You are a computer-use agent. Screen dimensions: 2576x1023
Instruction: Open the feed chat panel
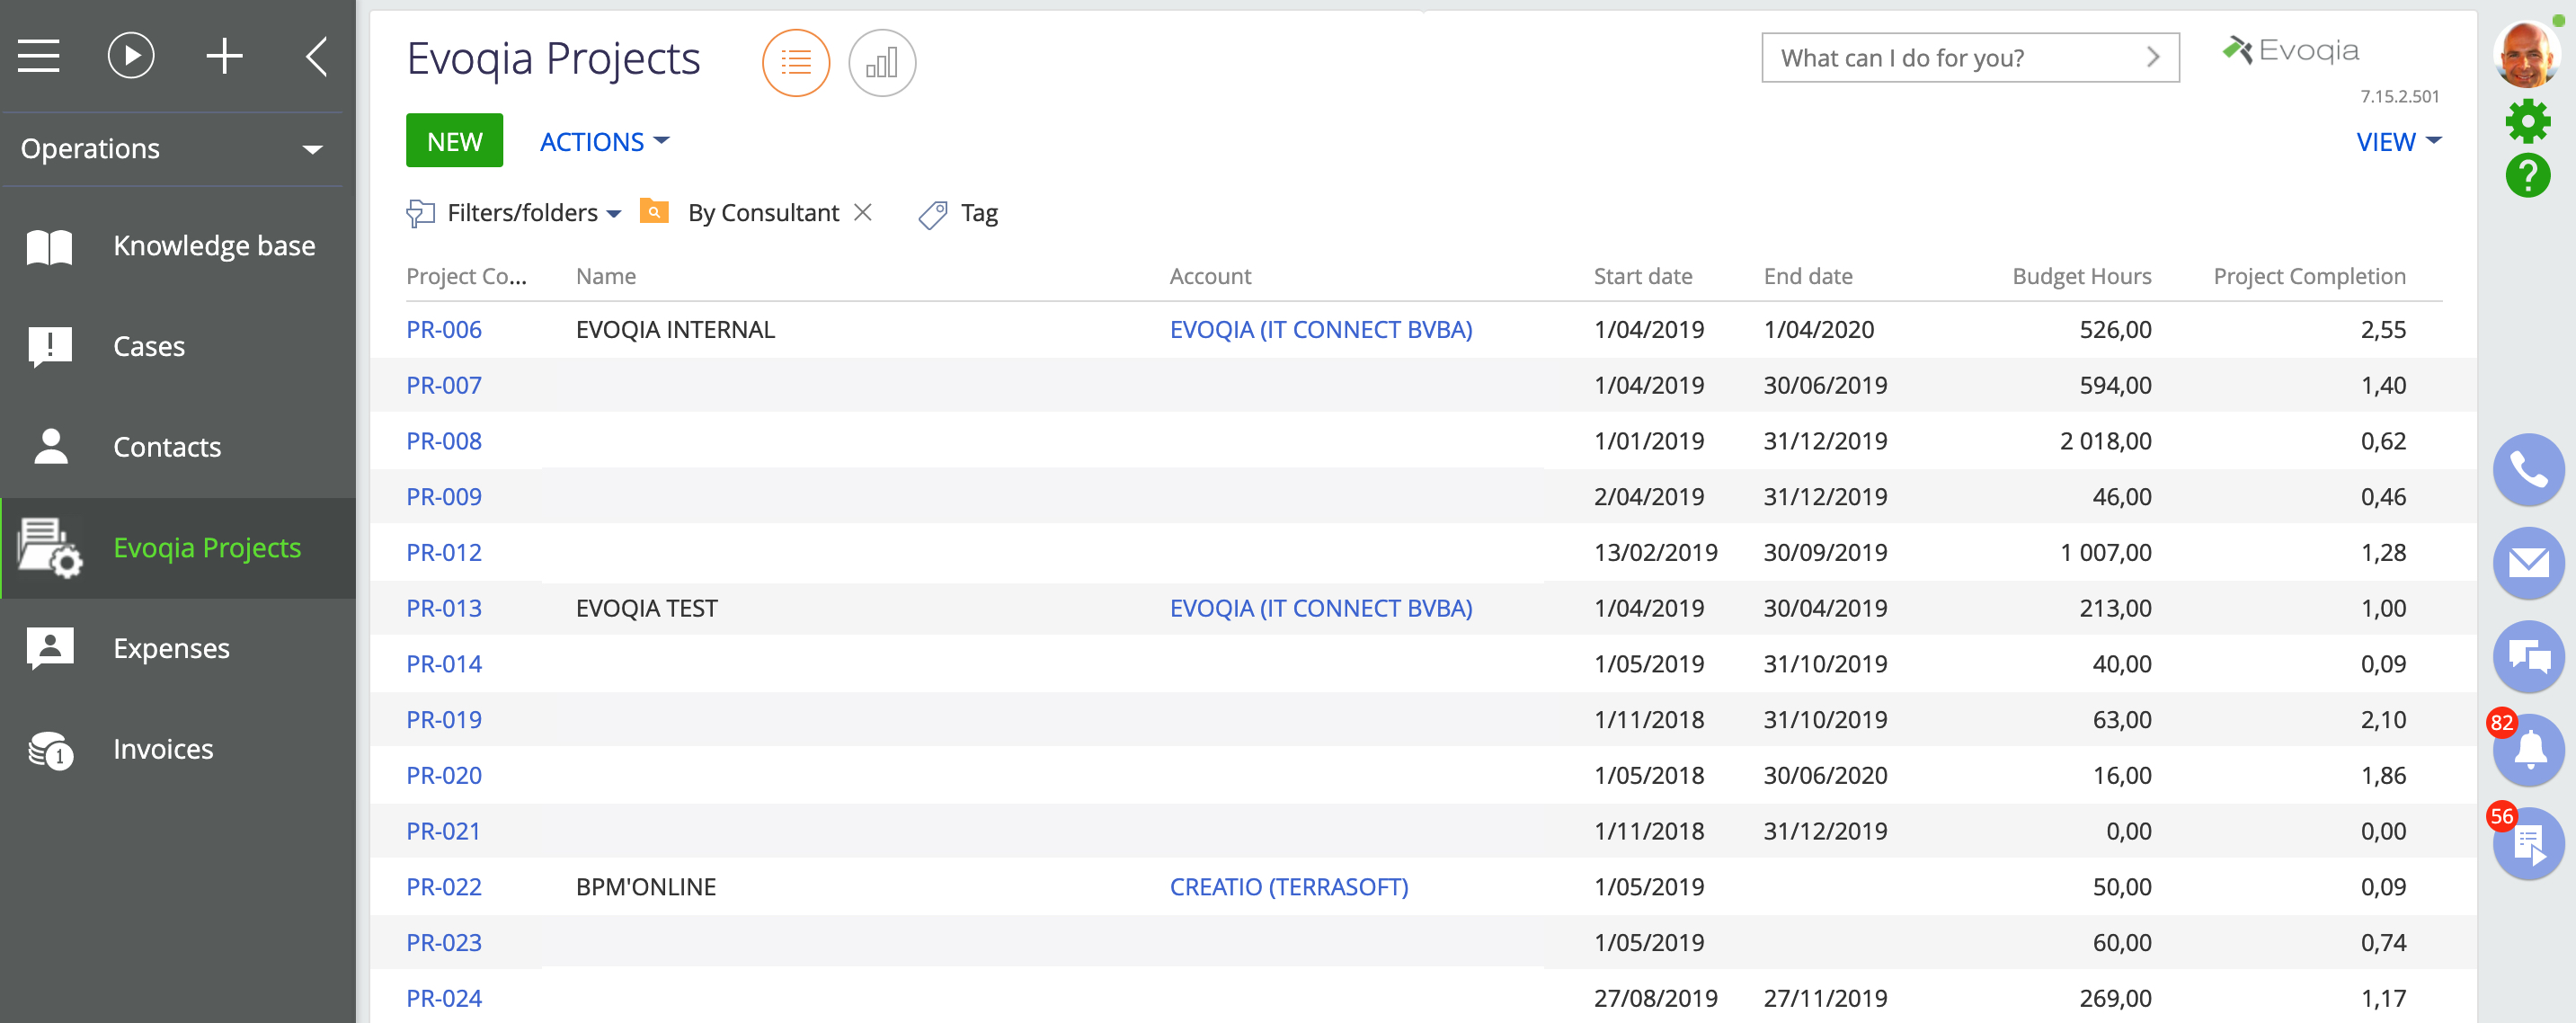2528,657
